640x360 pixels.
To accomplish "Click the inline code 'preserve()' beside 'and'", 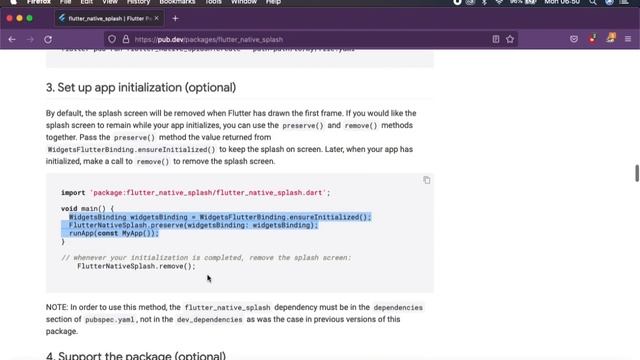I will (302, 126).
